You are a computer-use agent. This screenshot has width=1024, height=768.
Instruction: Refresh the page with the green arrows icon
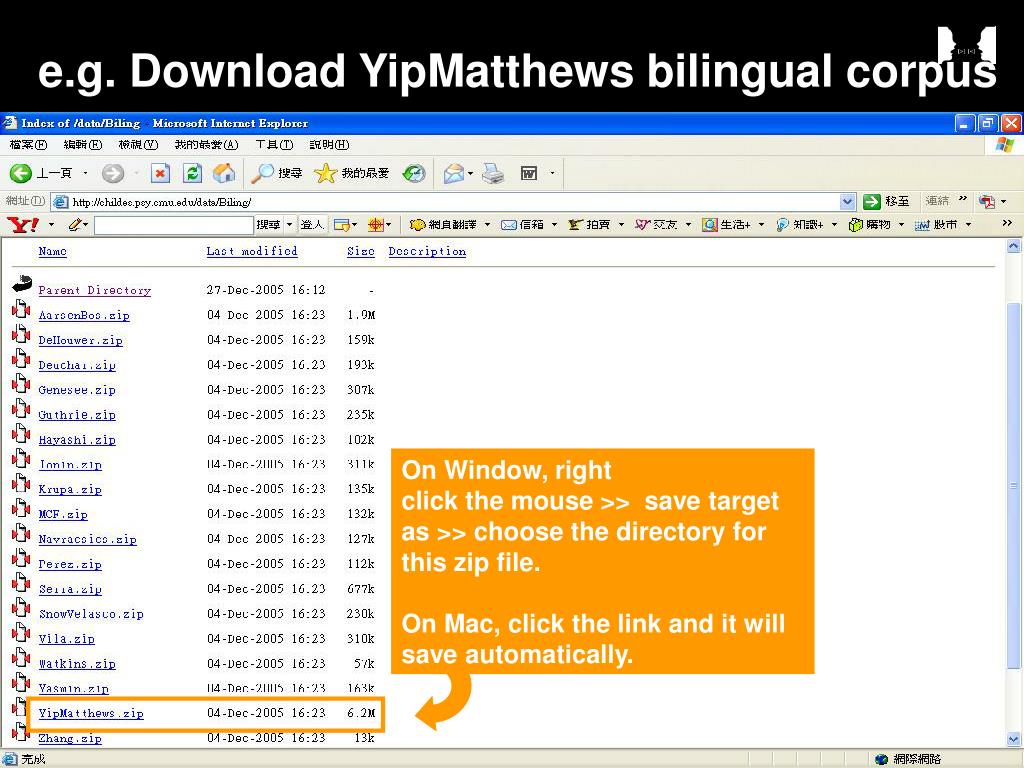(x=192, y=173)
